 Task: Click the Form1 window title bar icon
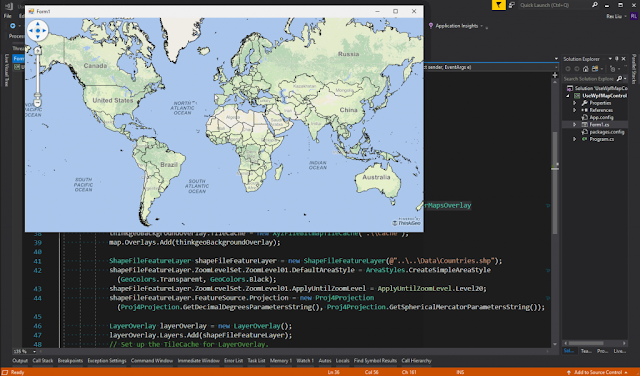(31, 11)
